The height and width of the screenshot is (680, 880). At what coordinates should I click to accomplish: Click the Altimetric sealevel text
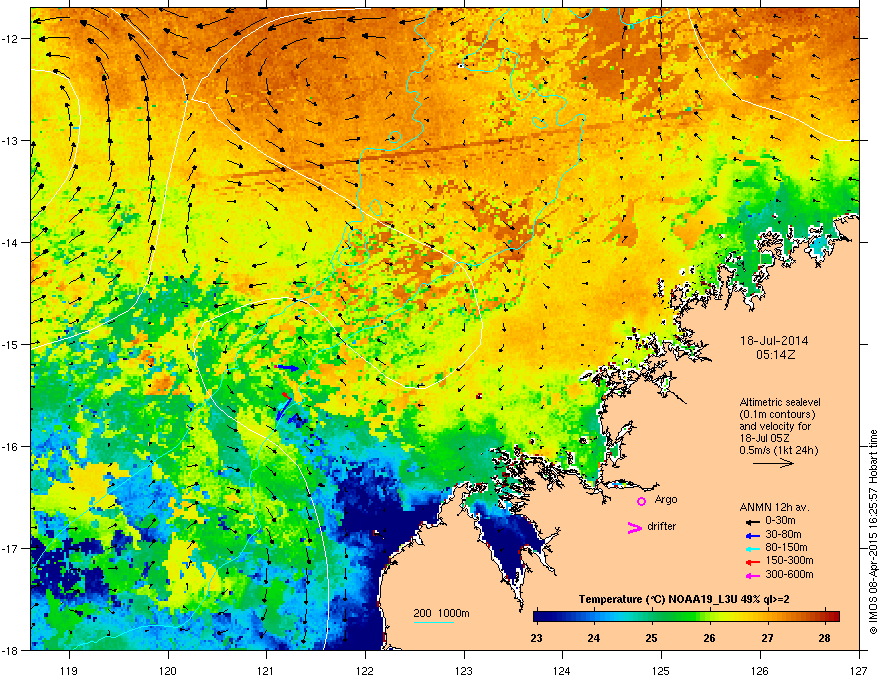pos(780,402)
